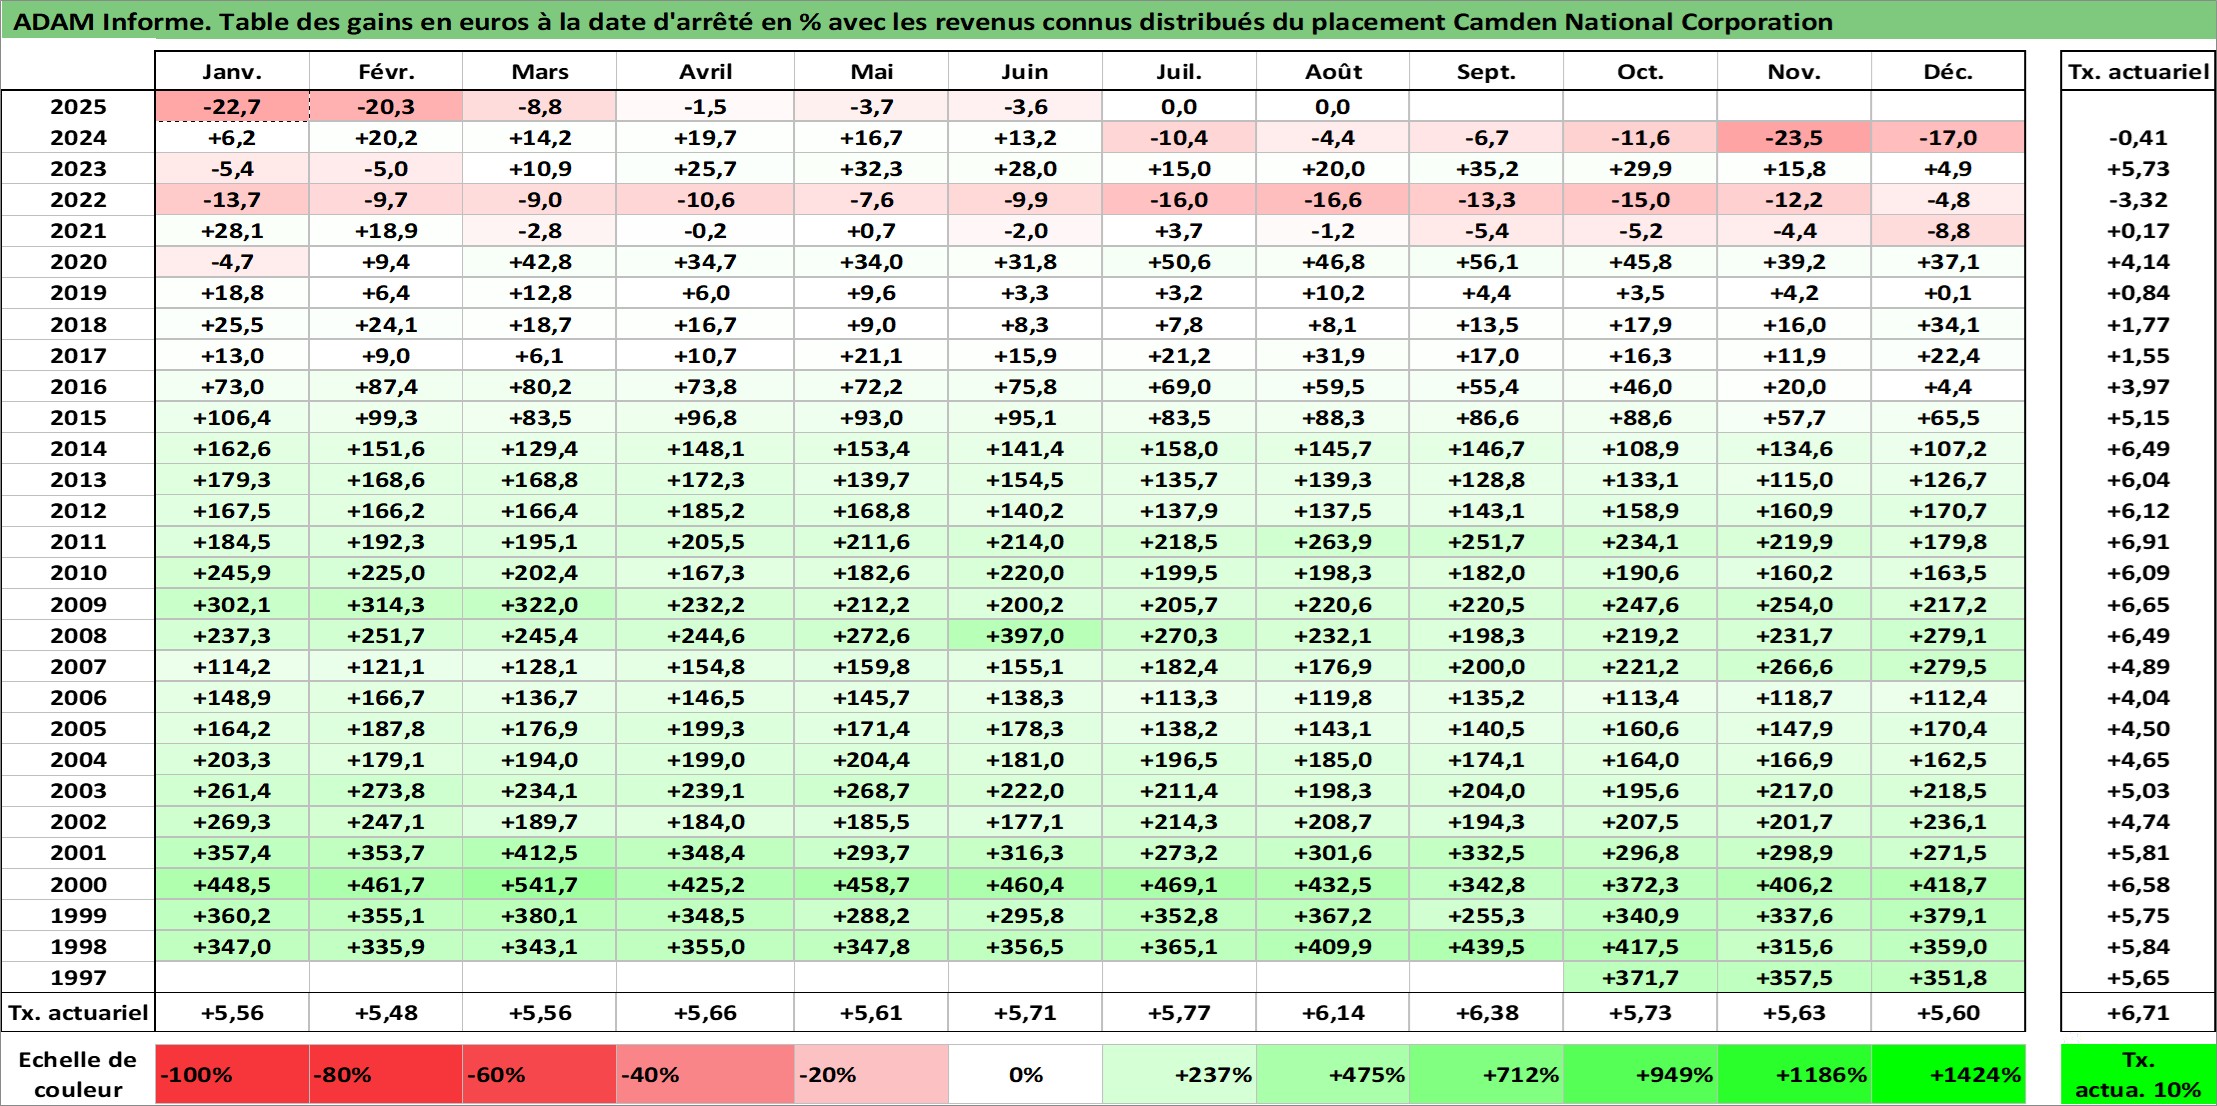Viewport: 2217px width, 1106px height.
Task: Click the table title 'ADAM Informe' header bar
Action: click(1108, 21)
